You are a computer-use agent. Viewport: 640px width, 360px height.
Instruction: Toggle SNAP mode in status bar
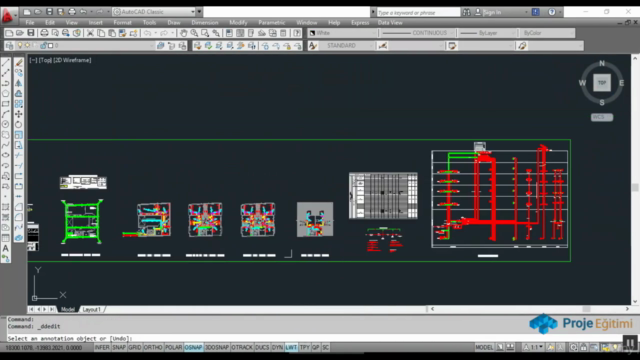(x=119, y=347)
